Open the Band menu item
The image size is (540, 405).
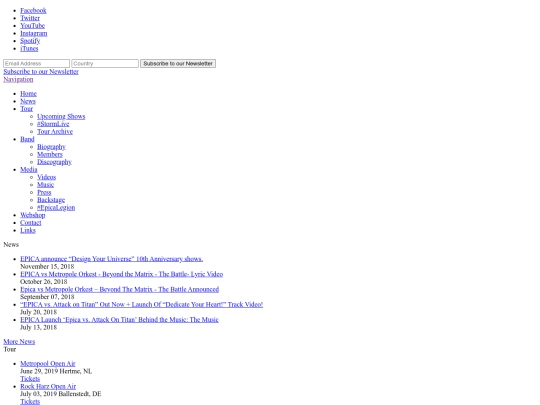tap(27, 139)
